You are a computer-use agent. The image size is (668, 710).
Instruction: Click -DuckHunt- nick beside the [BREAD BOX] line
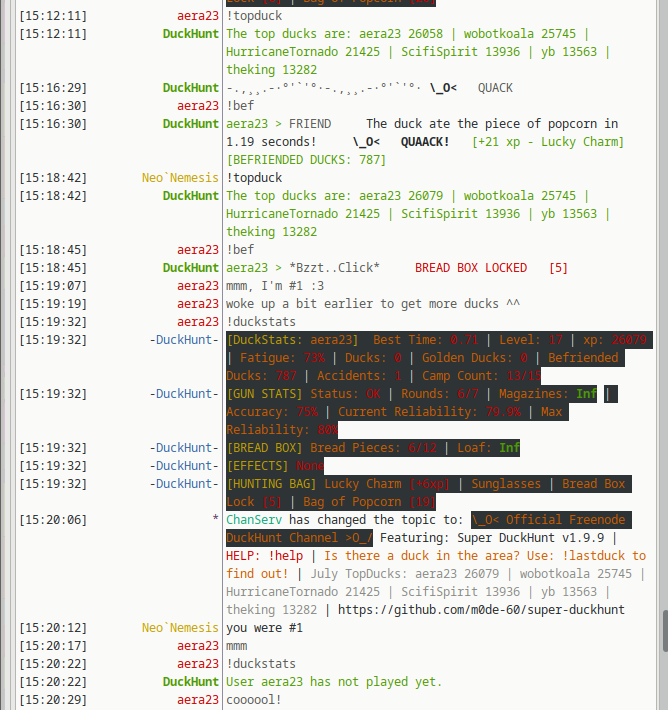click(x=184, y=447)
